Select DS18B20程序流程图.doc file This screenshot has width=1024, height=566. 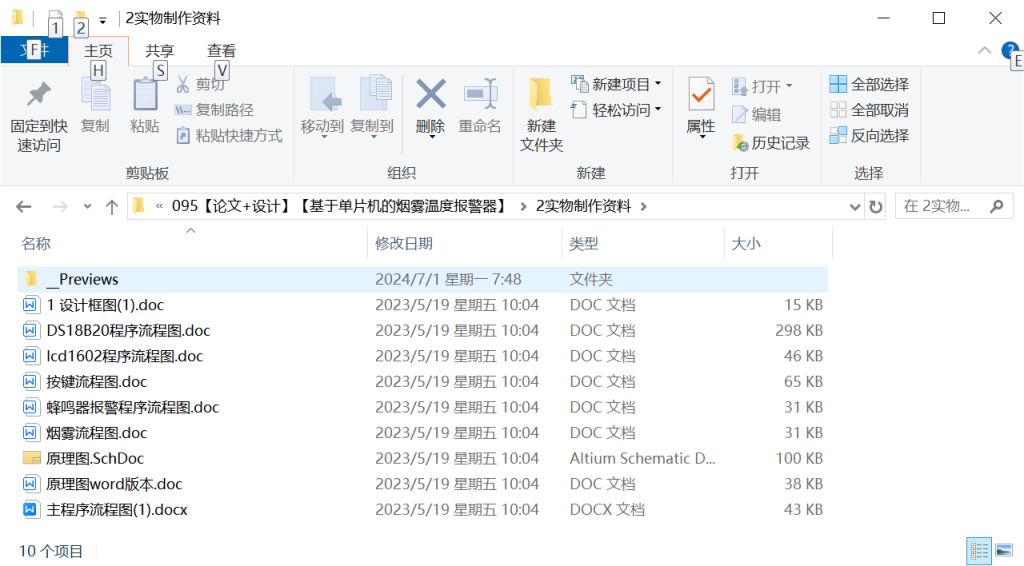coord(423,330)
